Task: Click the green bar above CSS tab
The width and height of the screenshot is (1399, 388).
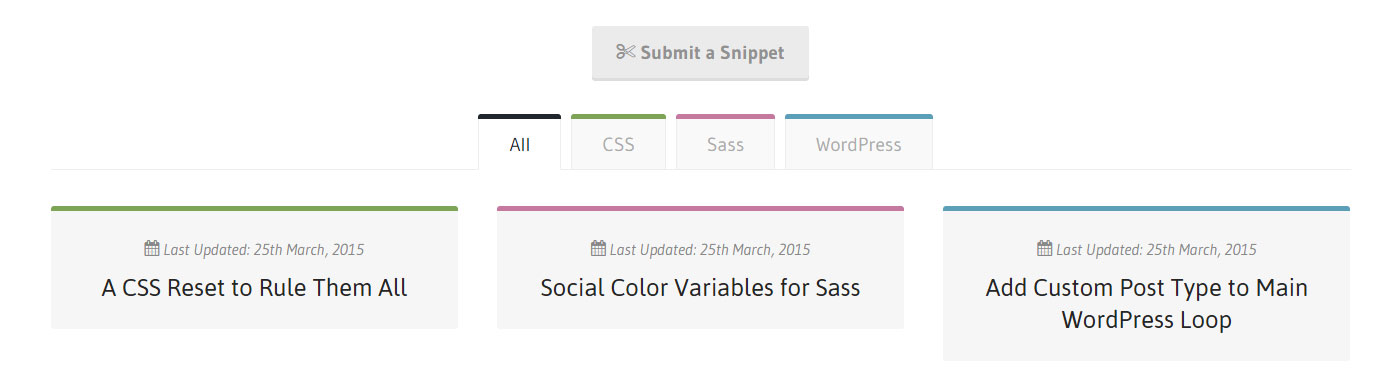Action: (618, 116)
